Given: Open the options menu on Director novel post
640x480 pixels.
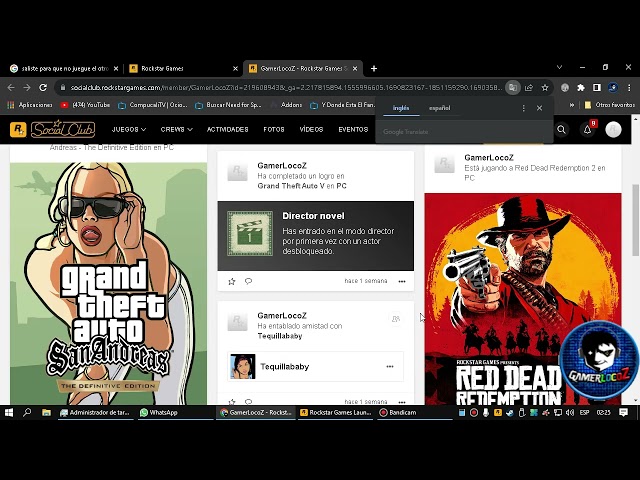Looking at the screenshot, I should click(x=402, y=281).
